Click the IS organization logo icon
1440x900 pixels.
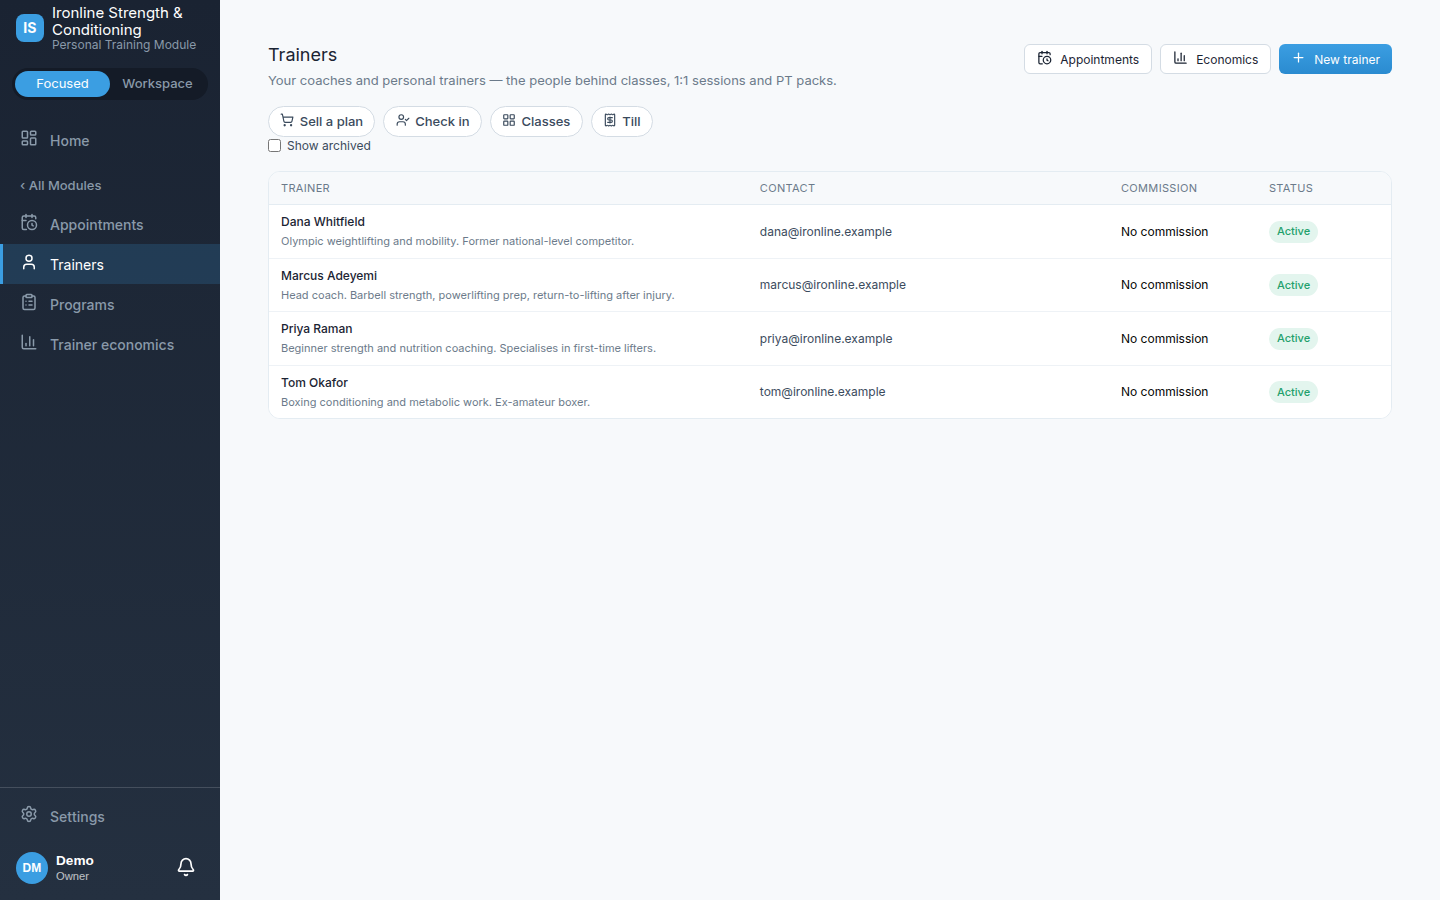point(30,28)
